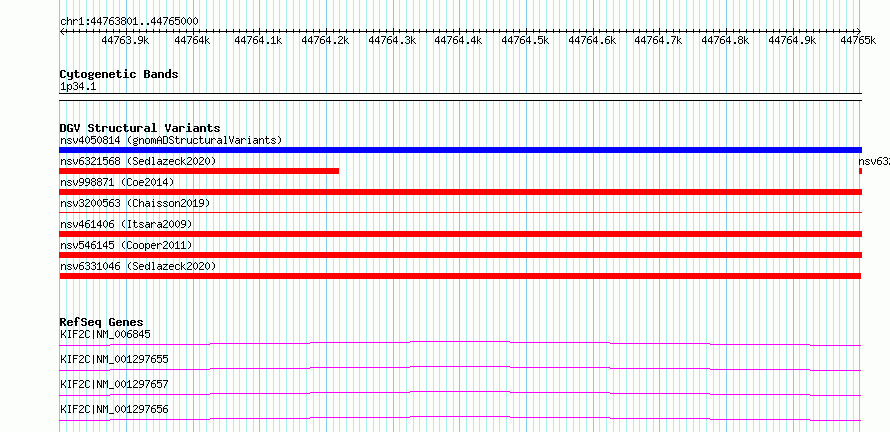Click the 44764.7k ruler tick label
The height and width of the screenshot is (432, 890).
tap(658, 40)
